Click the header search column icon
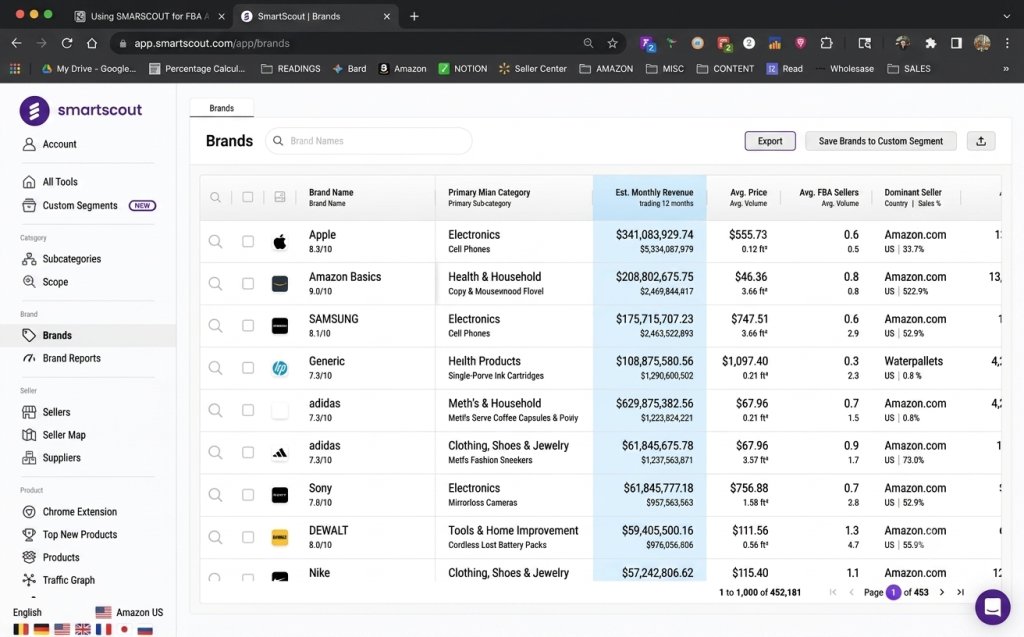This screenshot has width=1024, height=637. click(215, 197)
